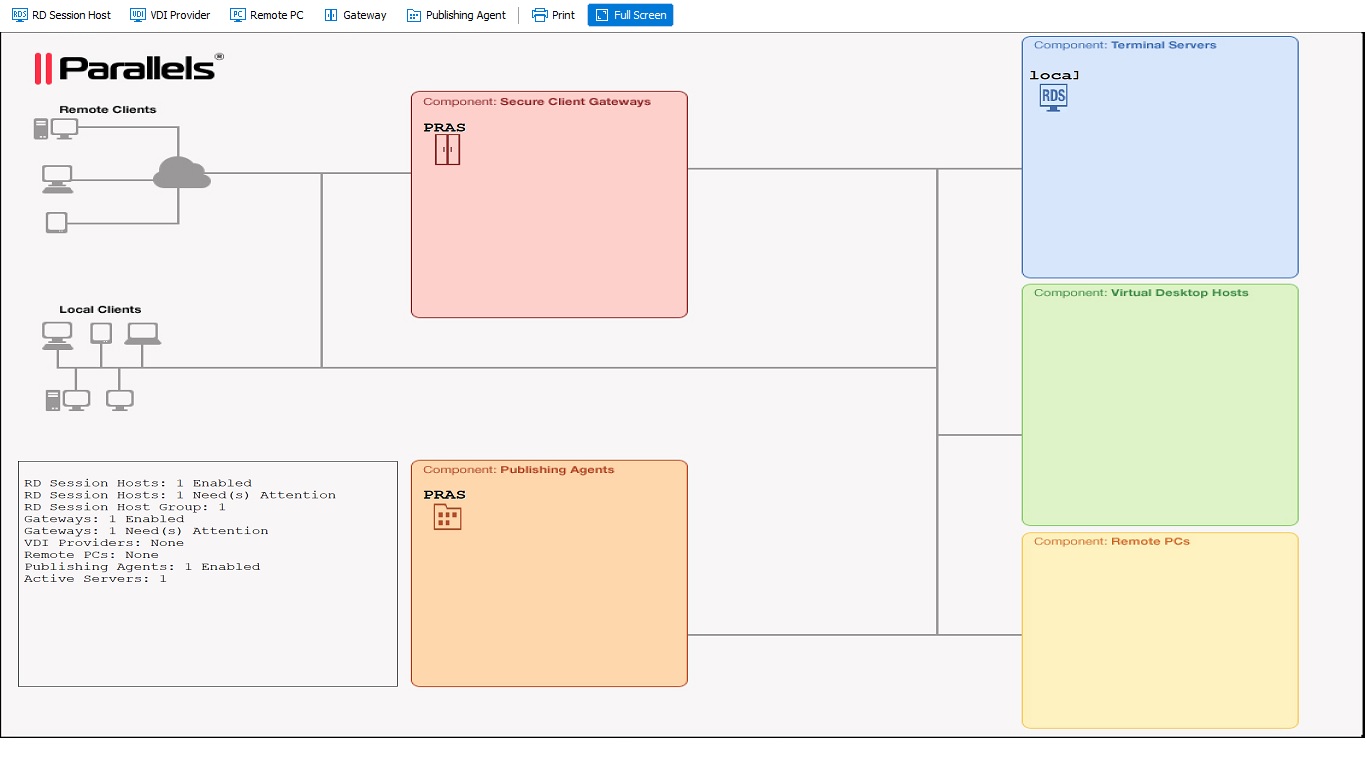Screen dimensions: 1366x768
Task: Open the Remote PCs component panel
Action: click(x=1159, y=629)
